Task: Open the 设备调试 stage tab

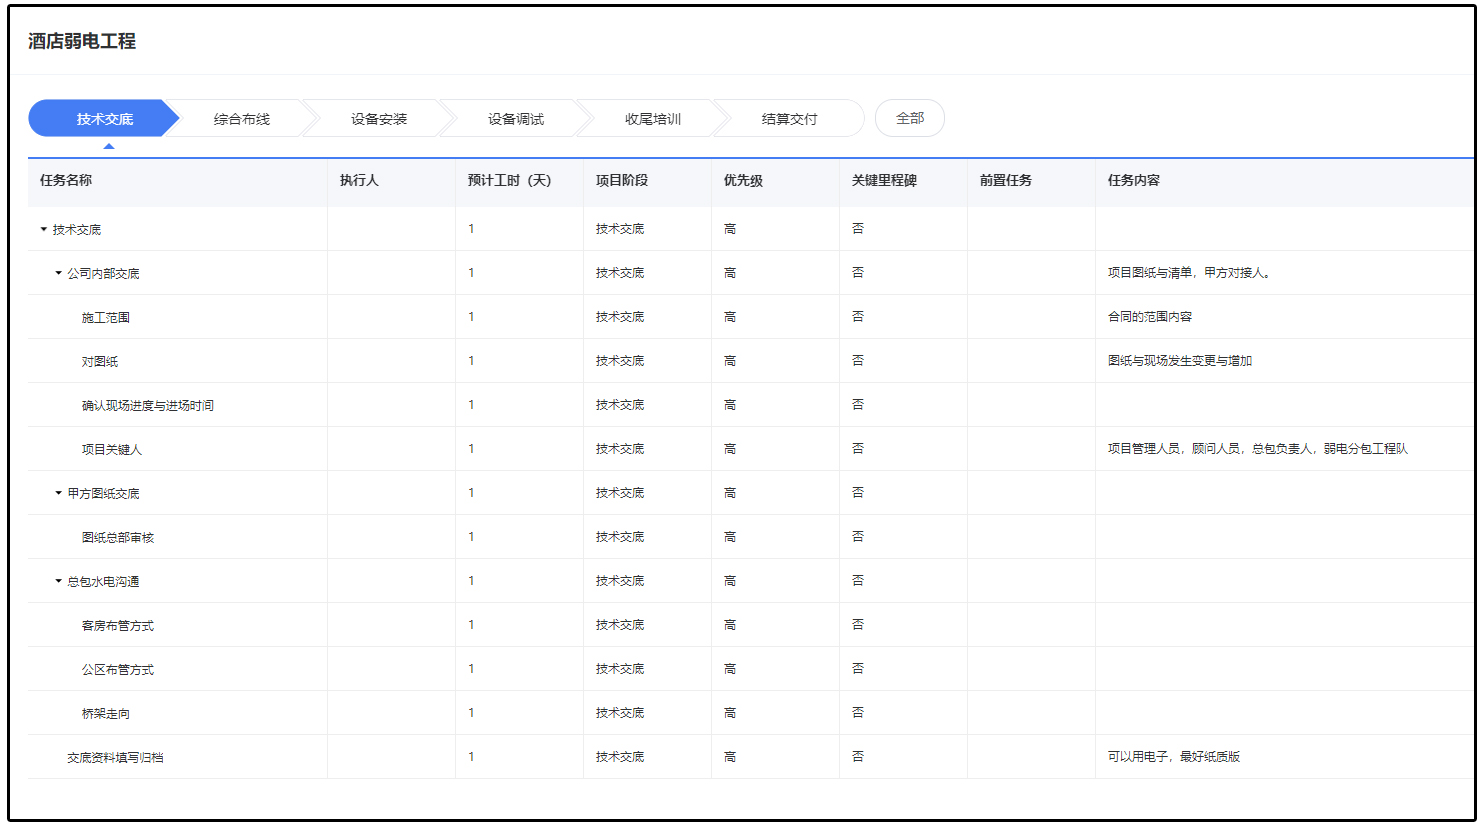Action: point(515,119)
